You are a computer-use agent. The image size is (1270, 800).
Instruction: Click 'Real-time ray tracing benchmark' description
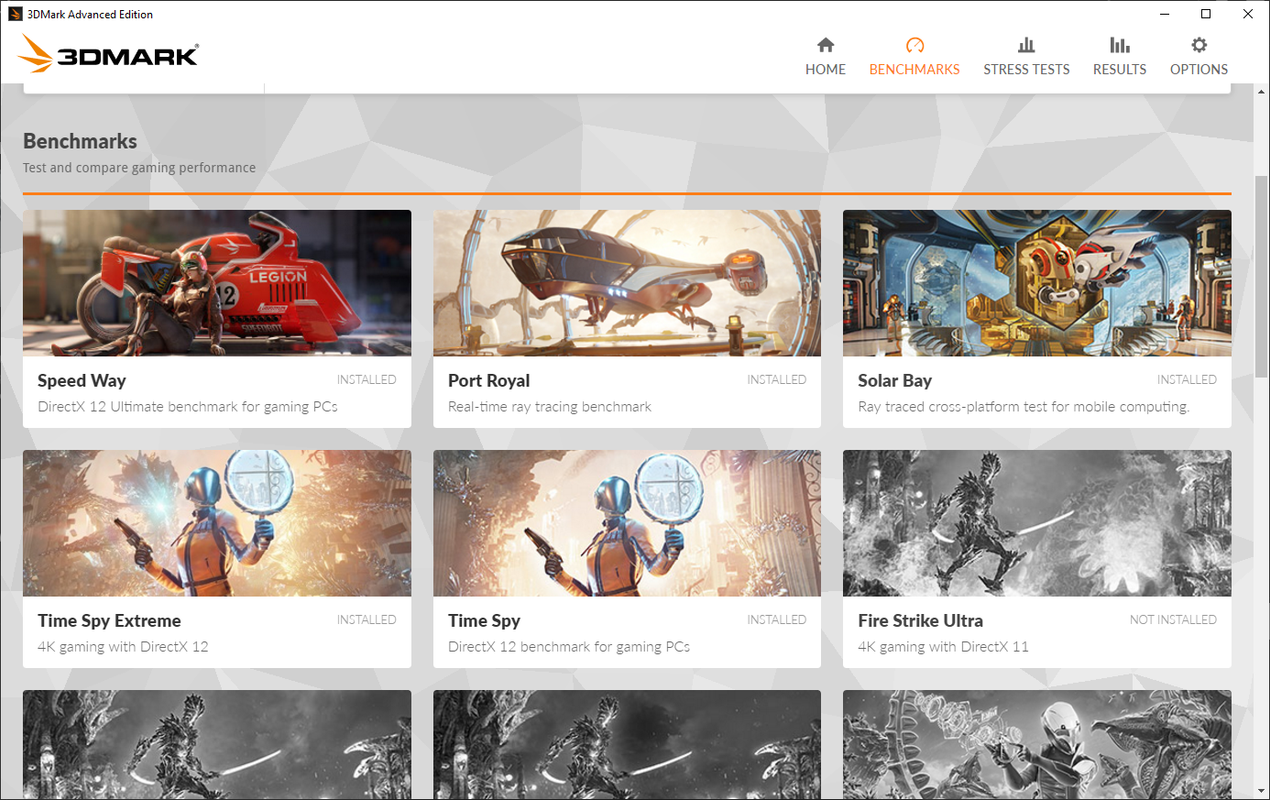[550, 407]
